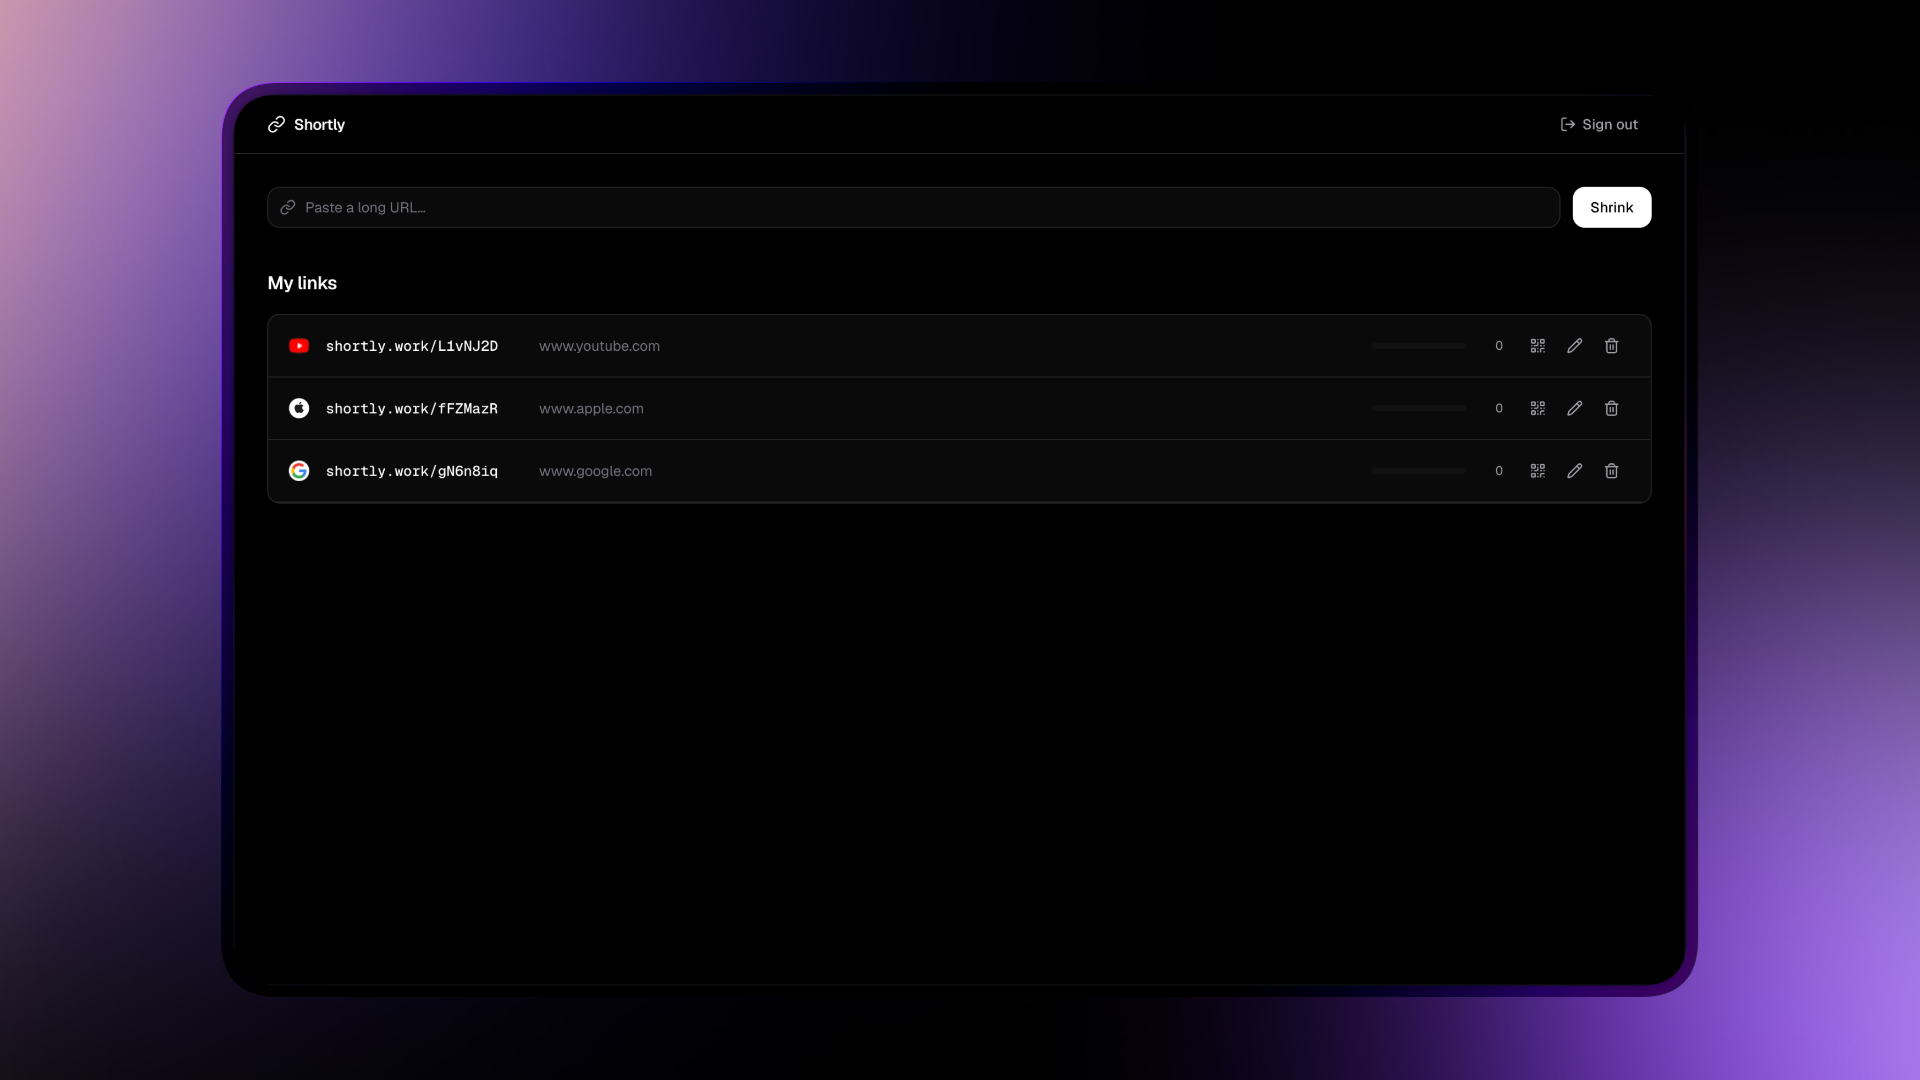Click the click-count bar for youtube.com
The height and width of the screenshot is (1080, 1920).
1418,346
